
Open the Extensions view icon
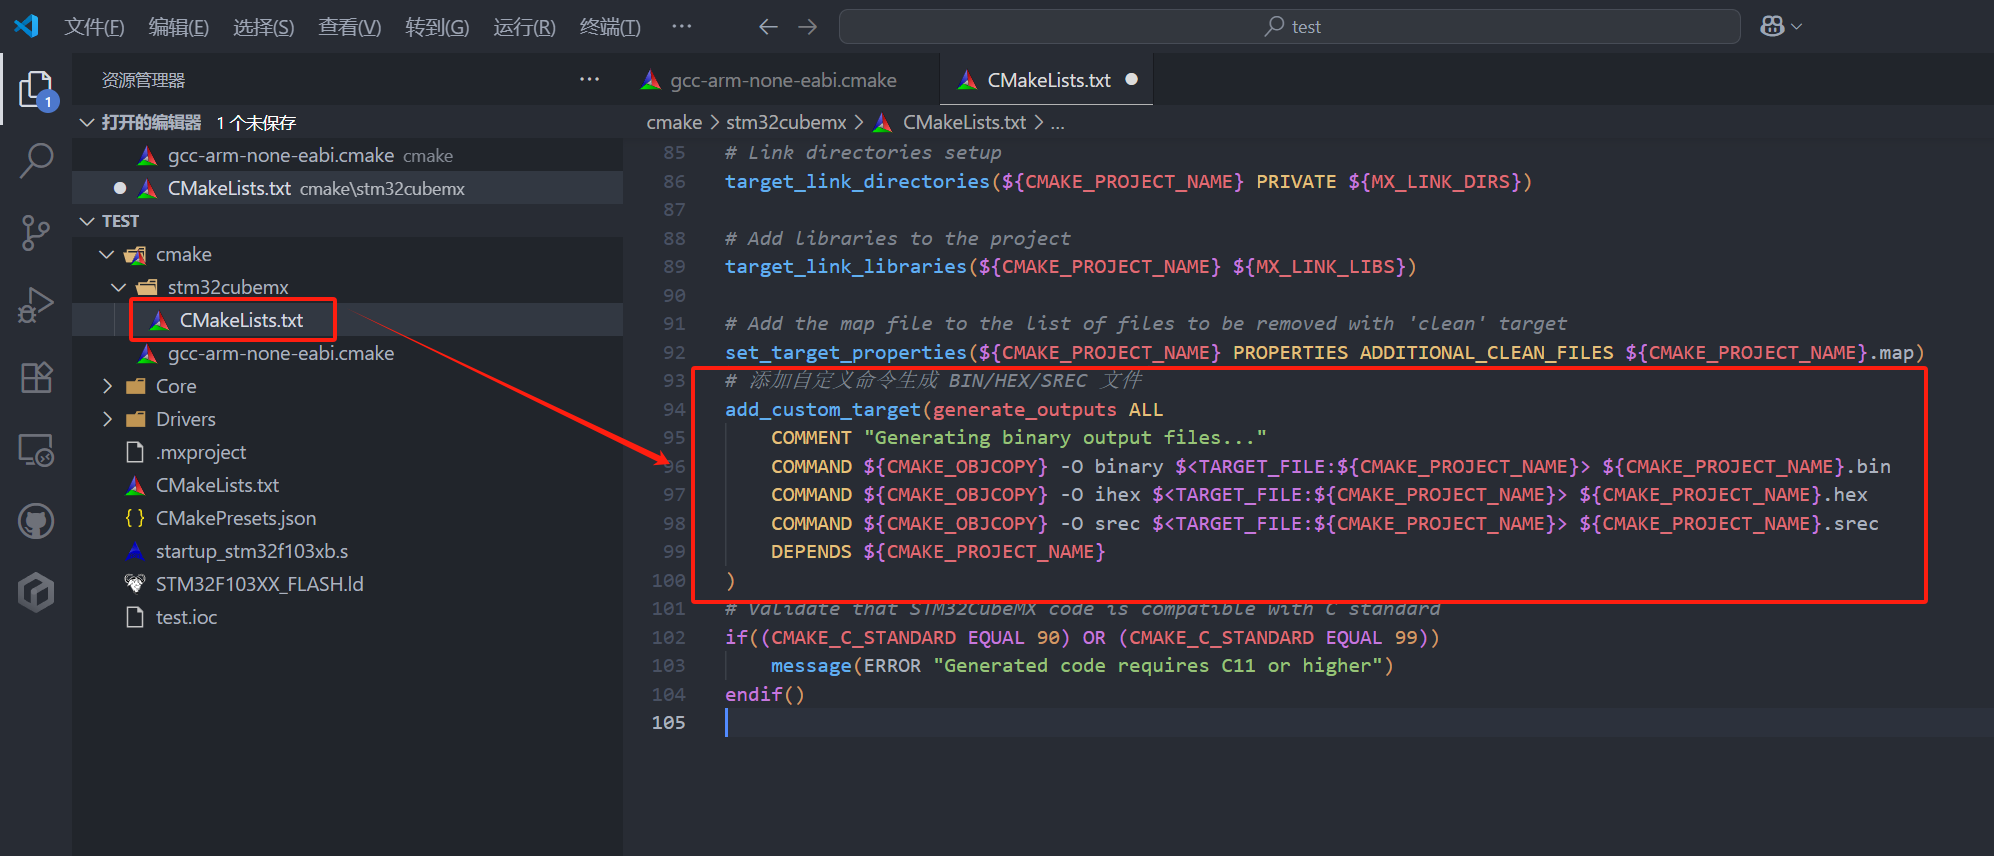coord(36,377)
